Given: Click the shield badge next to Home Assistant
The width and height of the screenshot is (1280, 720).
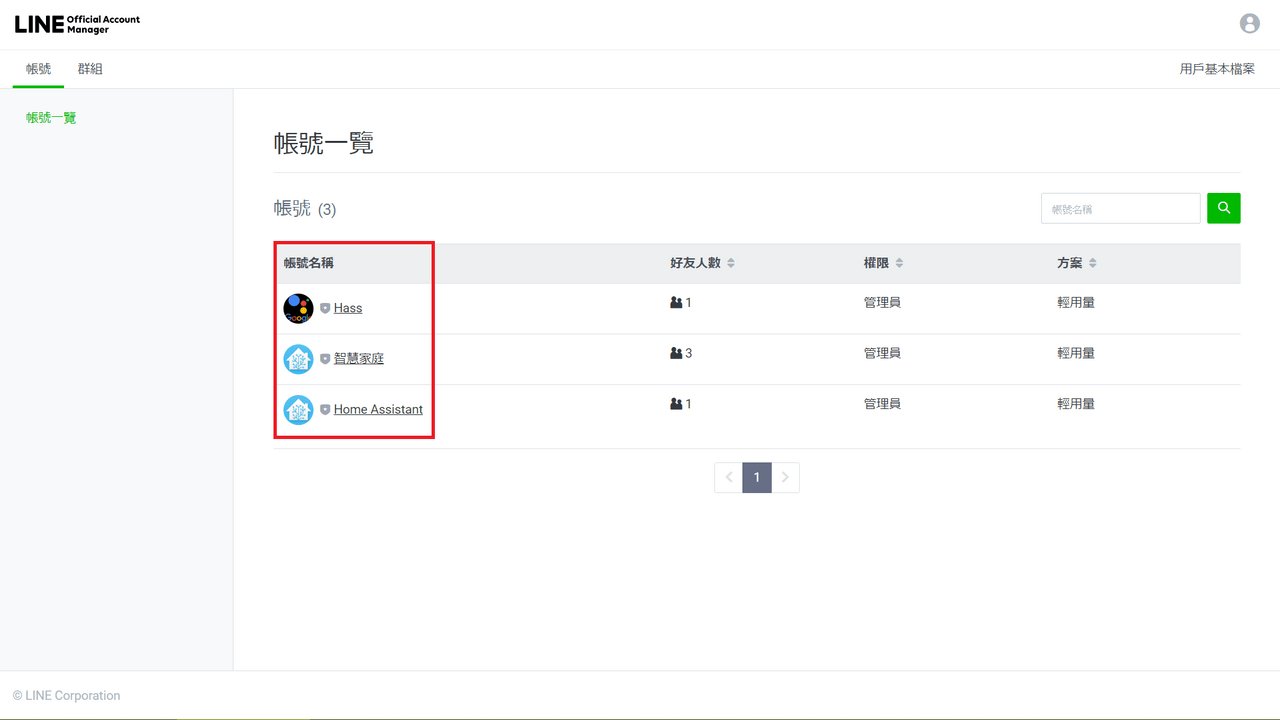Looking at the screenshot, I should [x=325, y=410].
